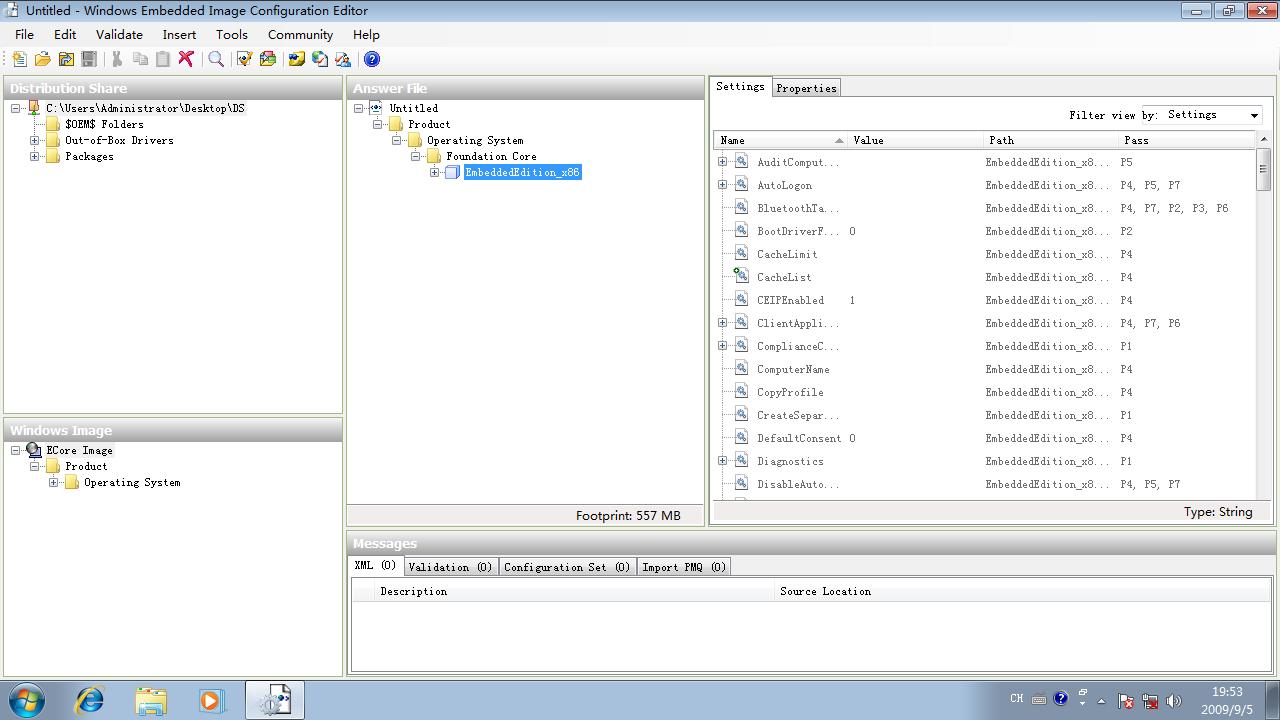Collapse Foundation Core in Answer File
The image size is (1280, 720).
(x=416, y=156)
